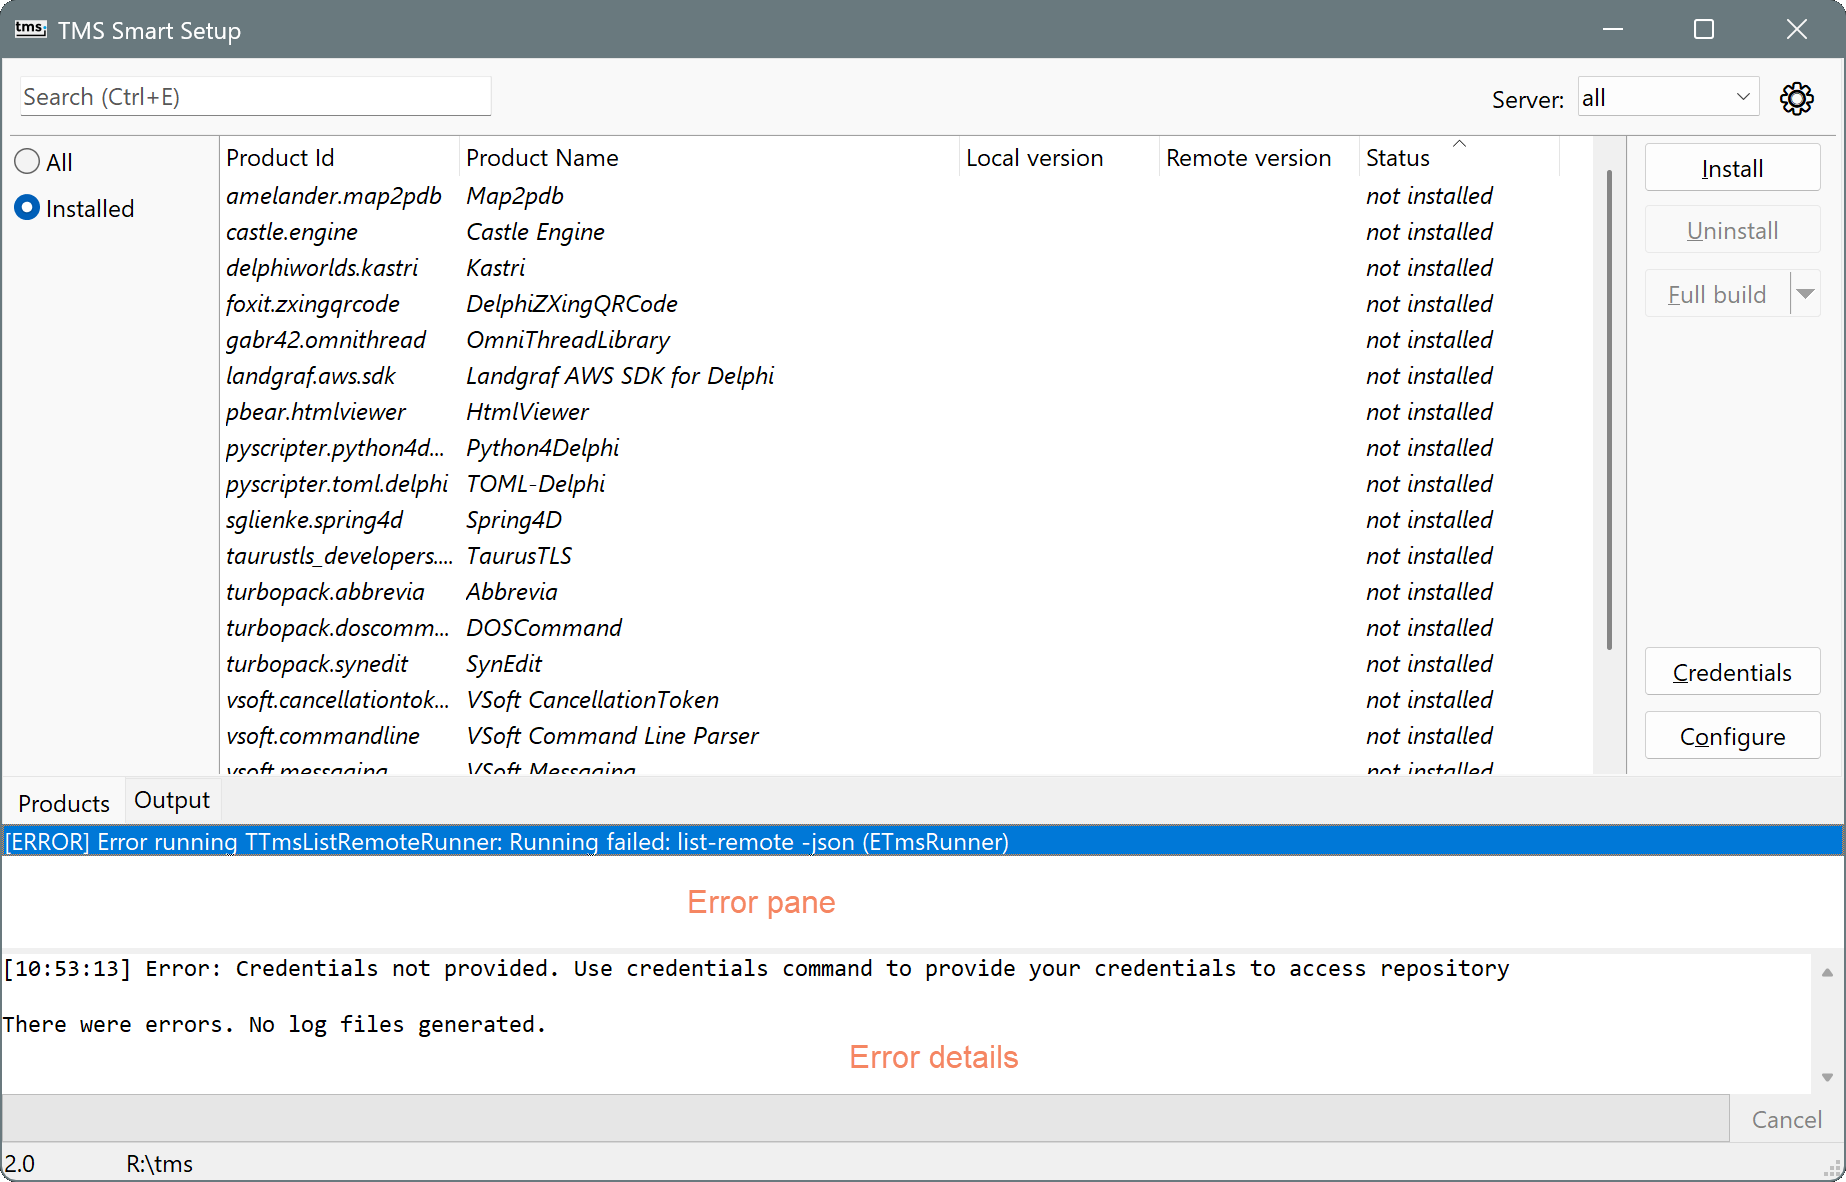Select the Installed radio button
Viewport: 1846px width, 1182px height.
pos(27,208)
